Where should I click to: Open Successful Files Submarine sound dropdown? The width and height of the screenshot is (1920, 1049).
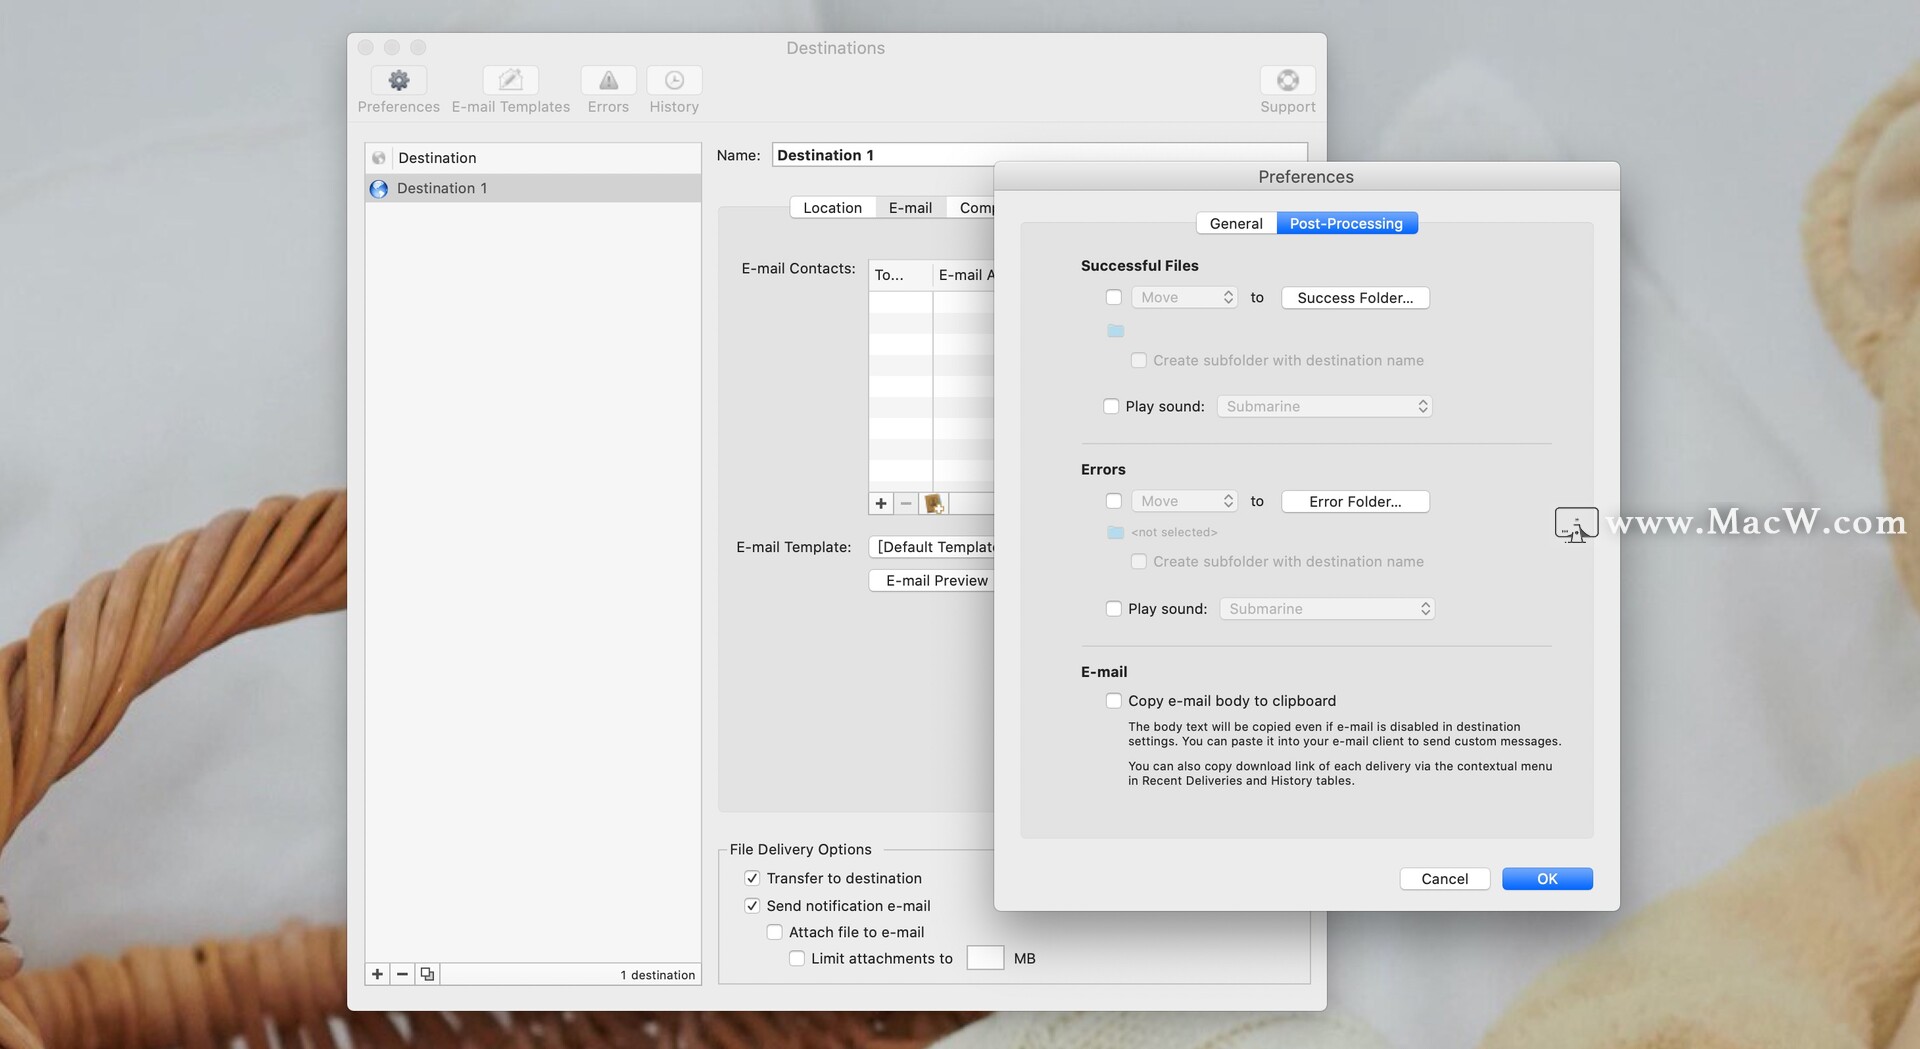(x=1324, y=406)
